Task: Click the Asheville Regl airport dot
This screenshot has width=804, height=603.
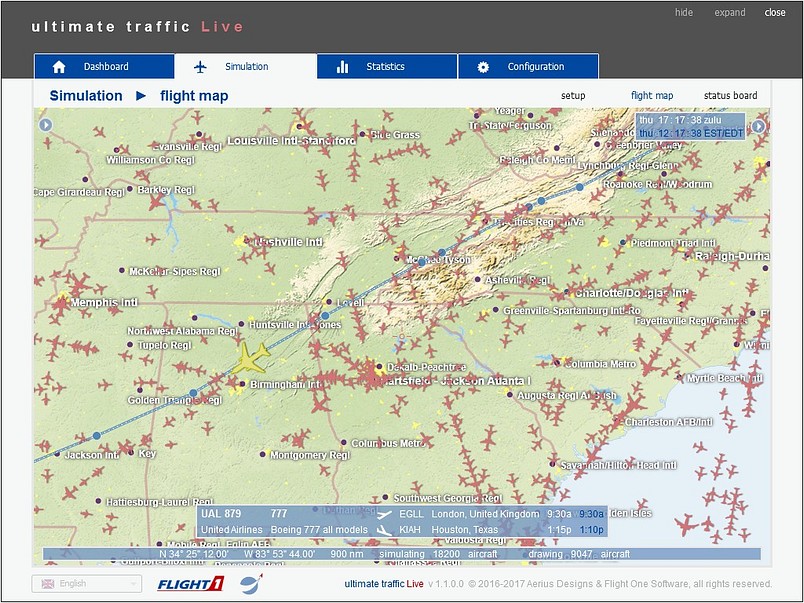Action: [477, 279]
